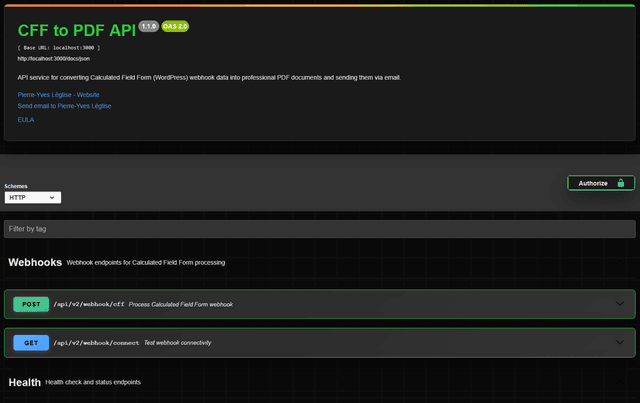Screen dimensions: 640x403
Task: Open the EULA link
Action: (x=26, y=120)
